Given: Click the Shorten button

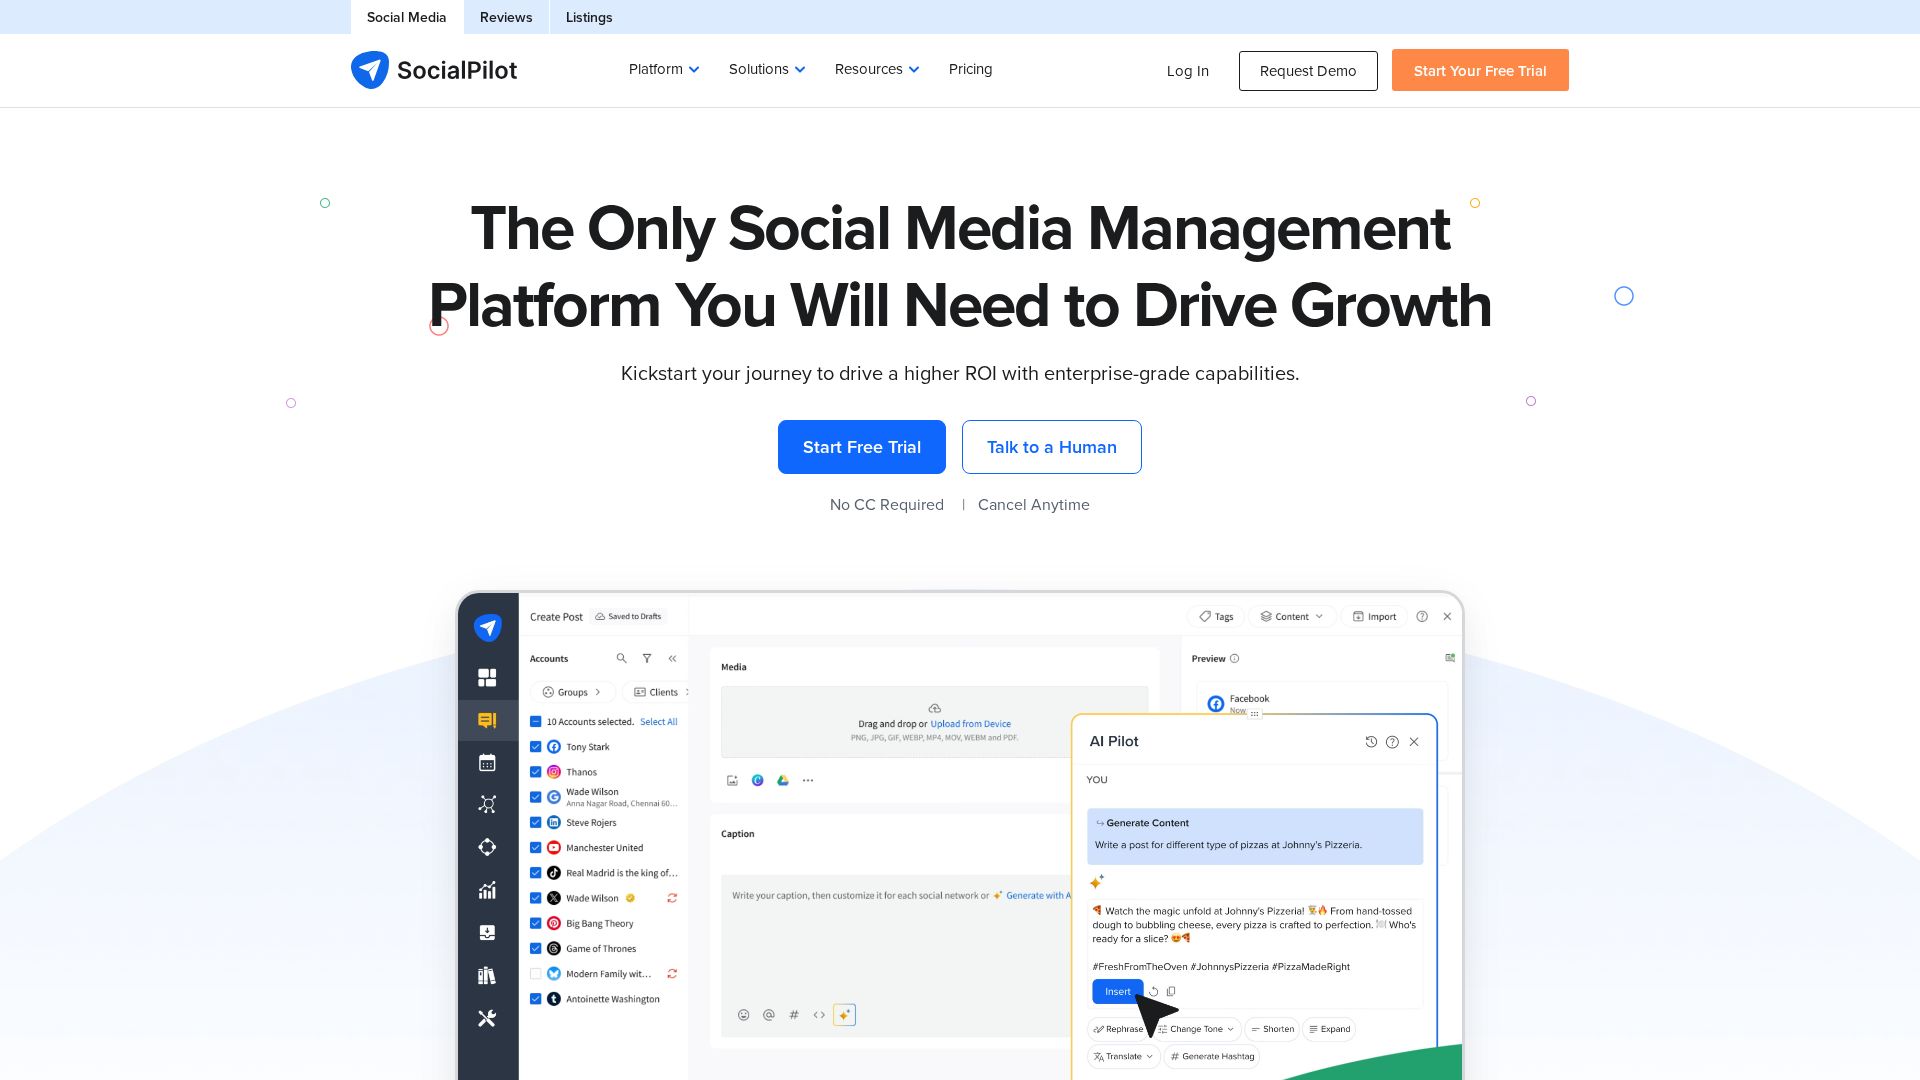Looking at the screenshot, I should point(1272,1029).
